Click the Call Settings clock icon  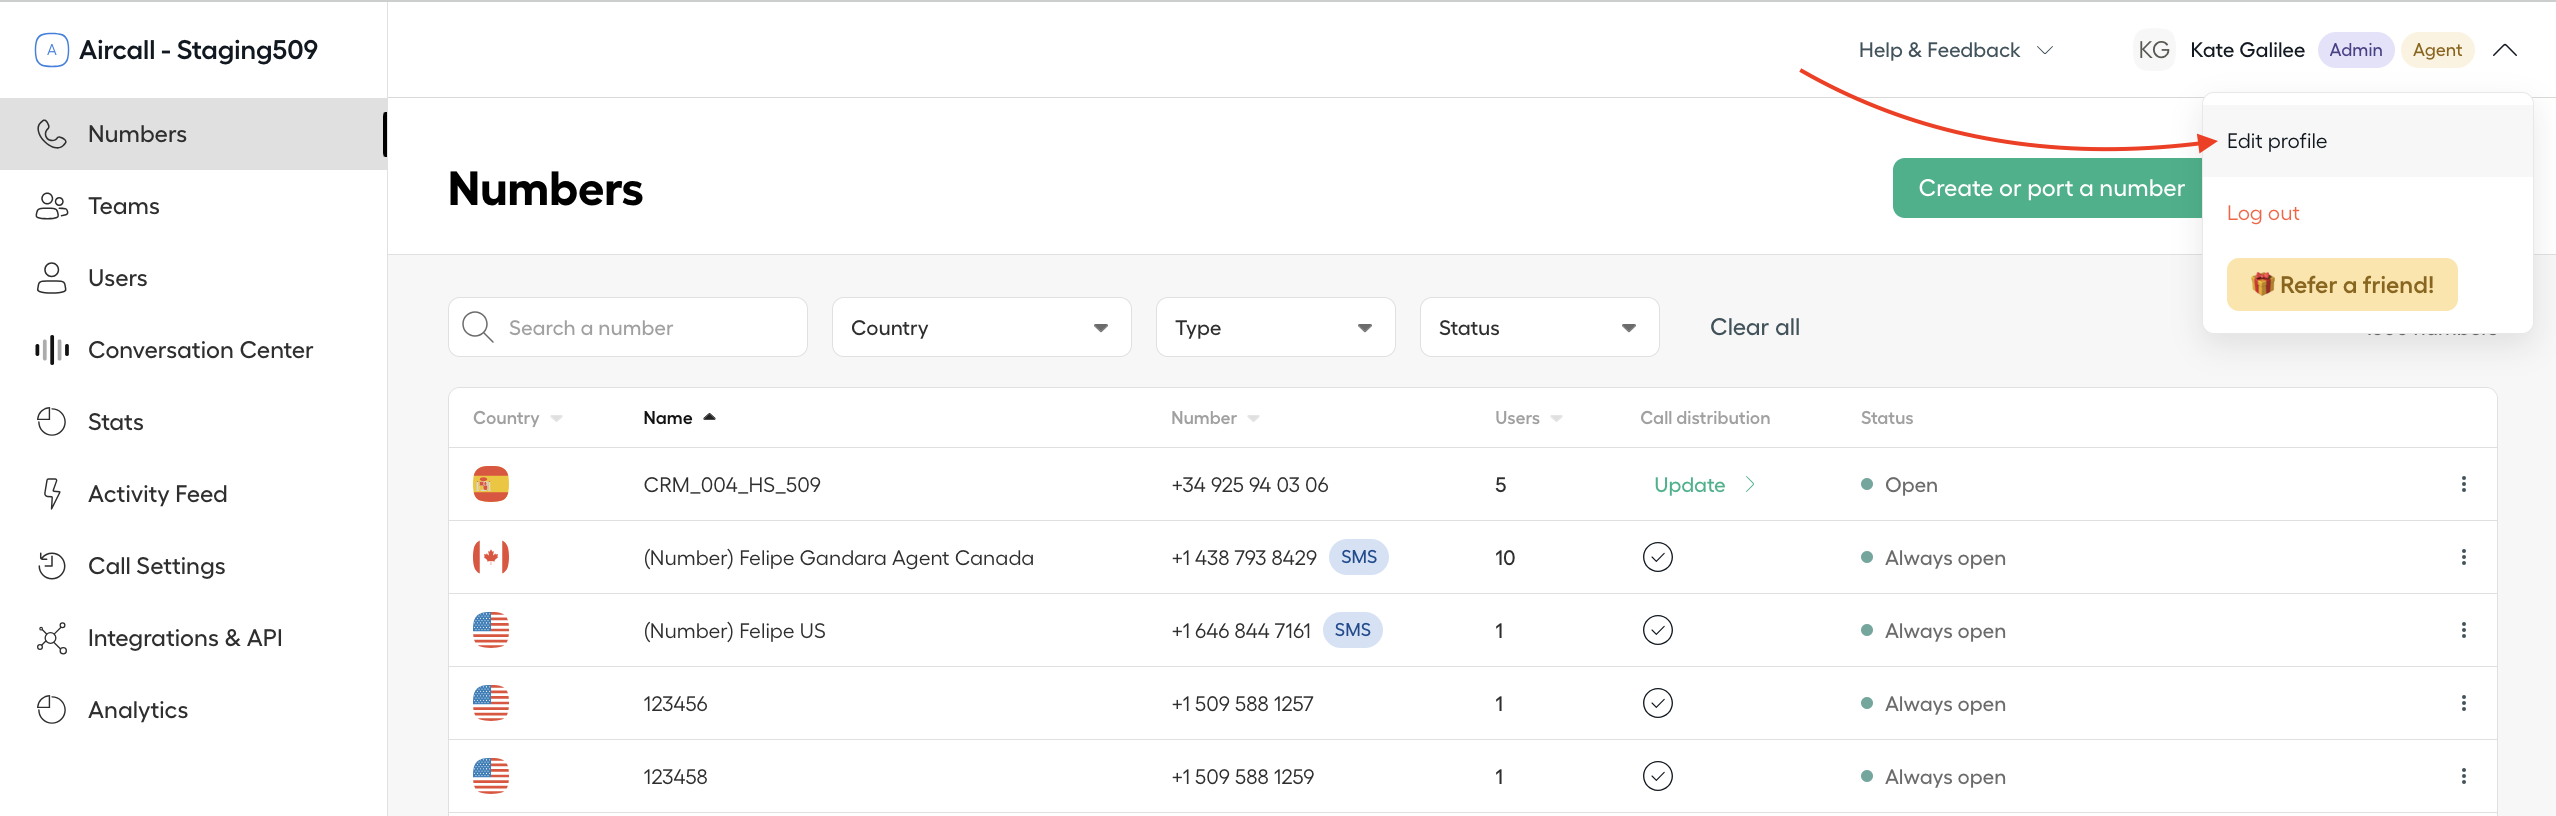pyautogui.click(x=52, y=566)
